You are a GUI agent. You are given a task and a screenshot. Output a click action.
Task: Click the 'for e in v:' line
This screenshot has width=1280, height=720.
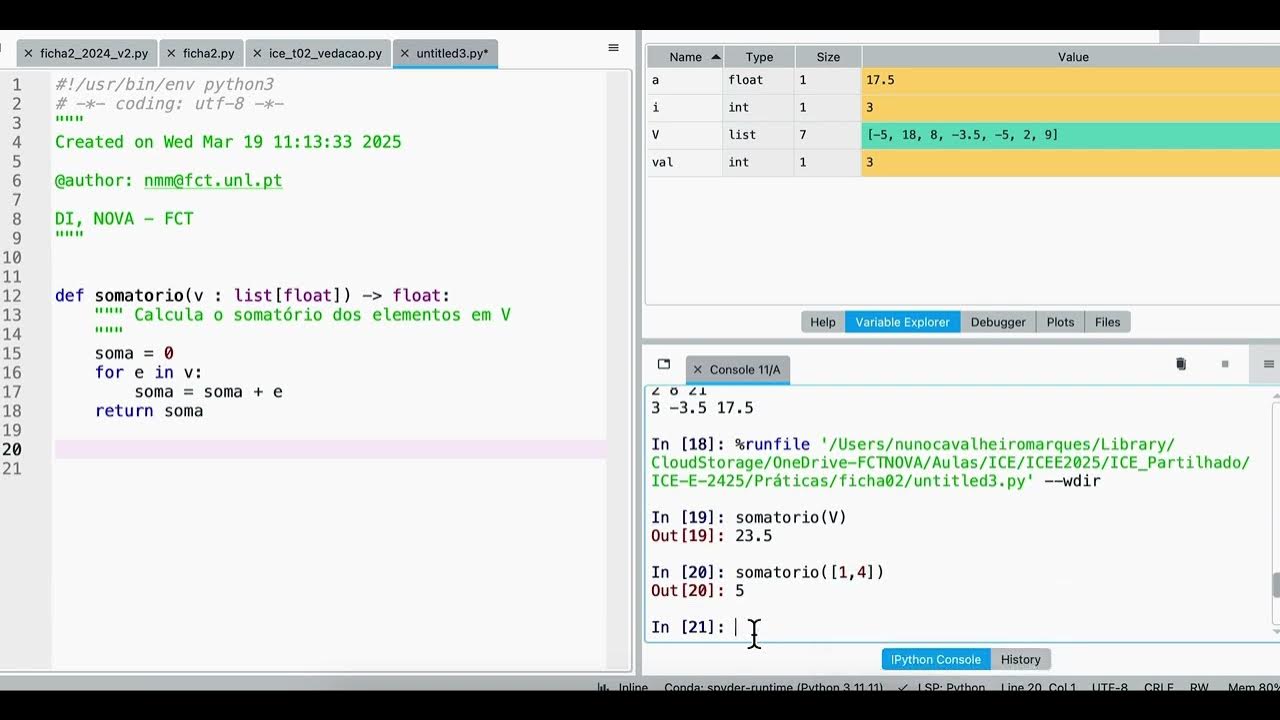coord(149,372)
